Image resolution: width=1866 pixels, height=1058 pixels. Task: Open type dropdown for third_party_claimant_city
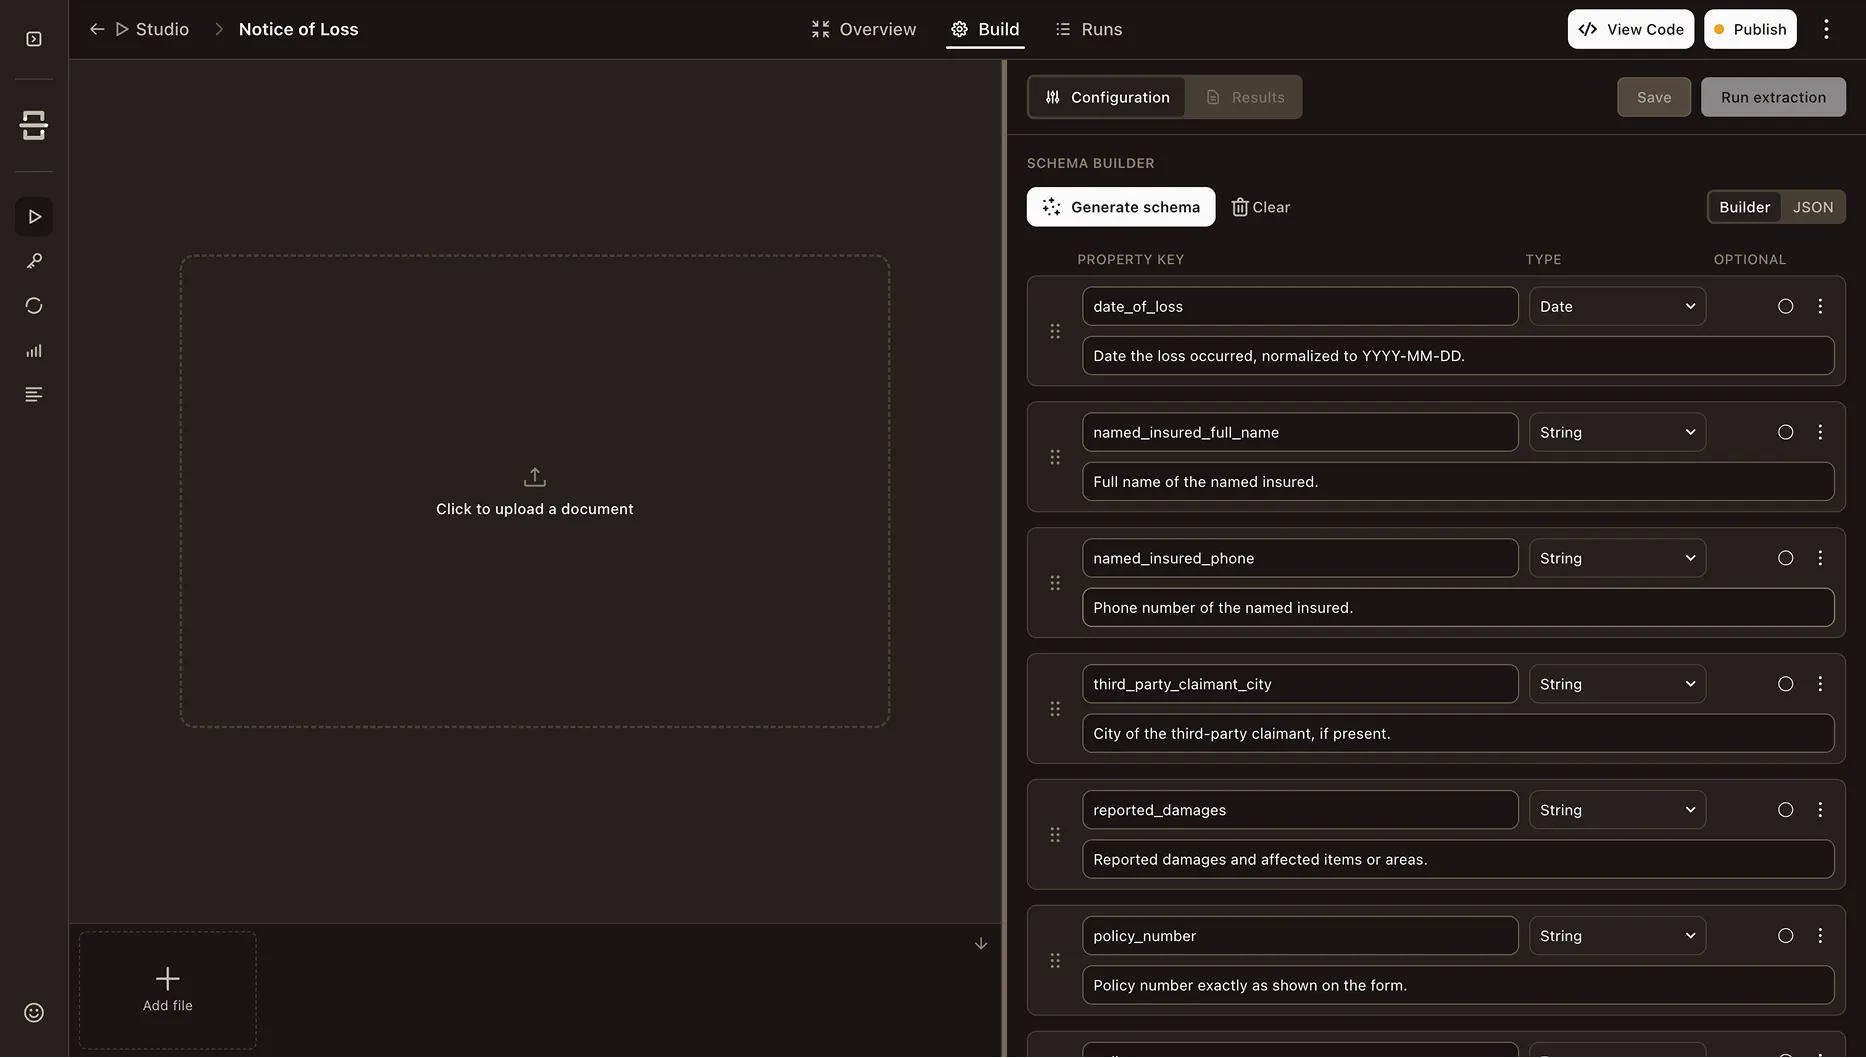(x=1617, y=685)
